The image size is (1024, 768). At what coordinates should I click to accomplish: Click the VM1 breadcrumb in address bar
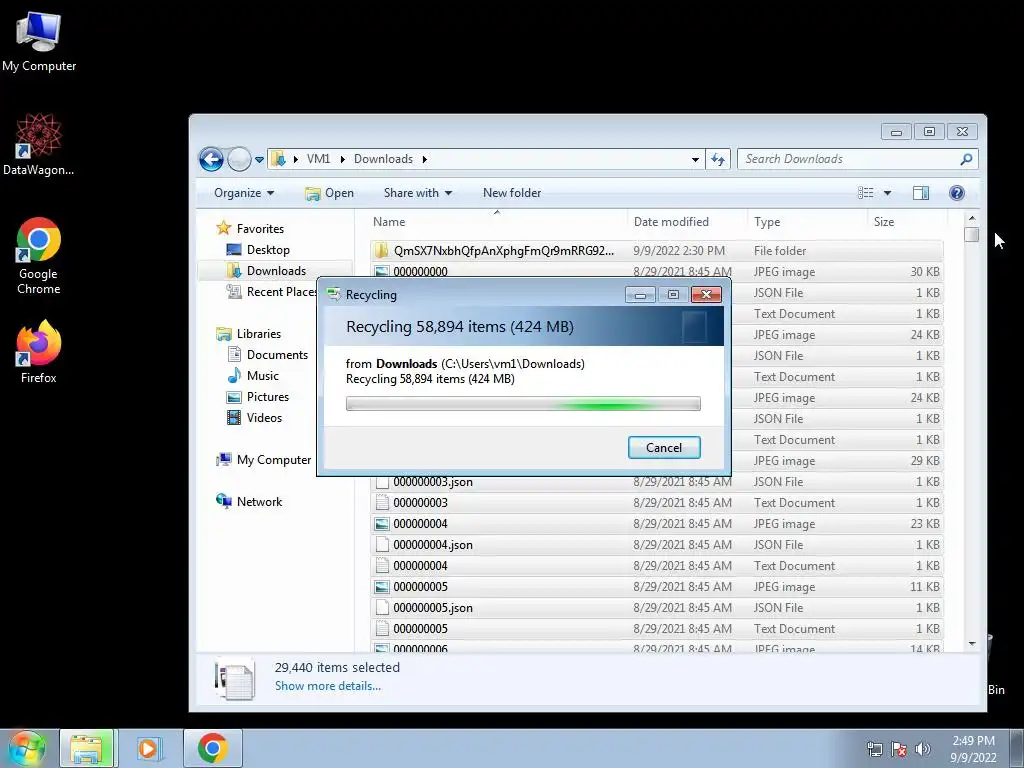(x=318, y=159)
